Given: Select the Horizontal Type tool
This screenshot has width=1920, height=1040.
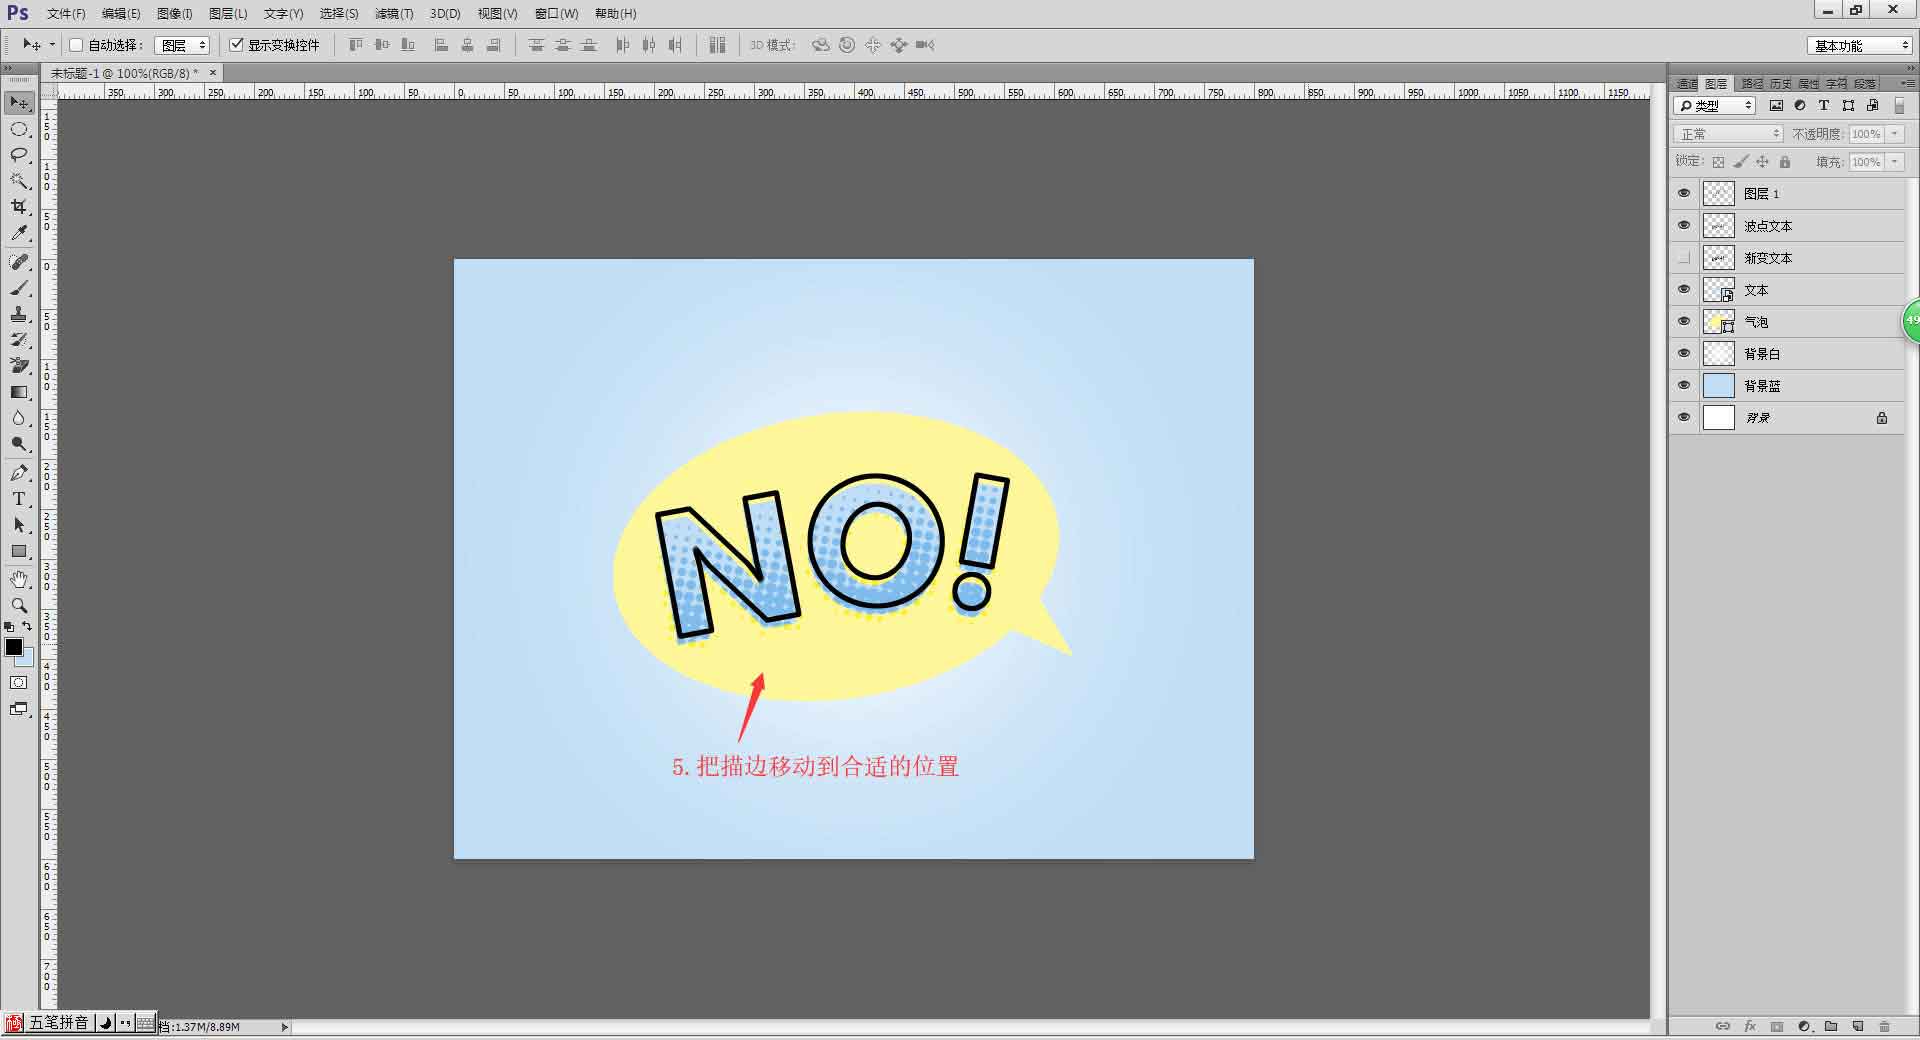Looking at the screenshot, I should (x=19, y=499).
